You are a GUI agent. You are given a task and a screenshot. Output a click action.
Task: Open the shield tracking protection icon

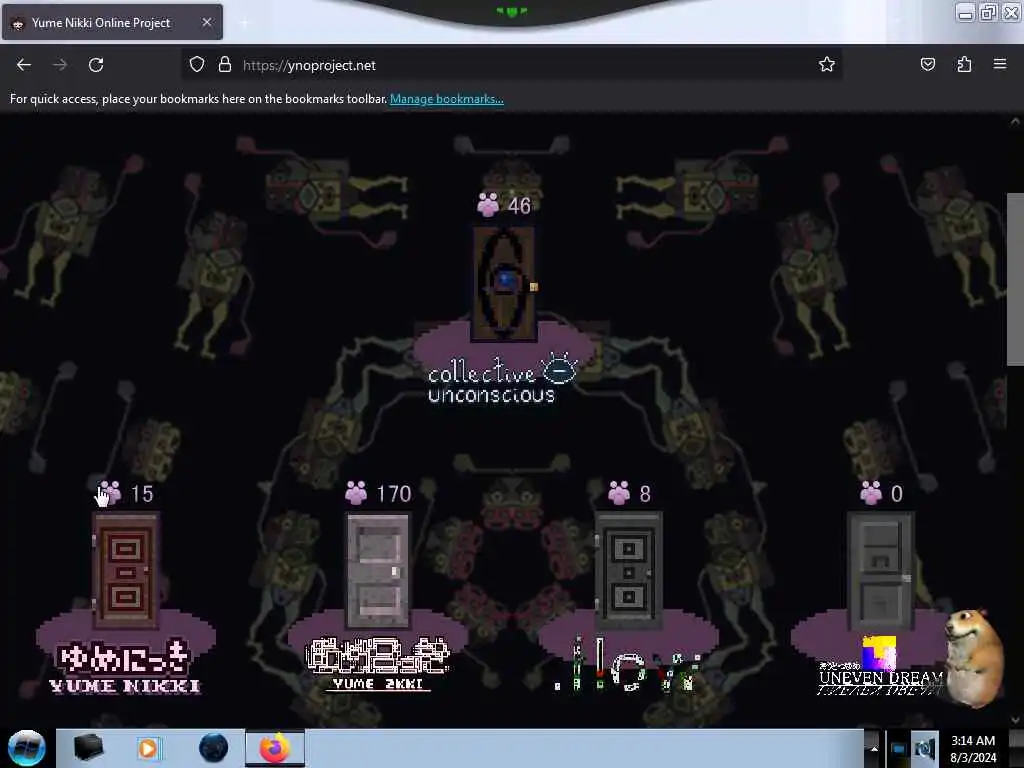point(197,65)
